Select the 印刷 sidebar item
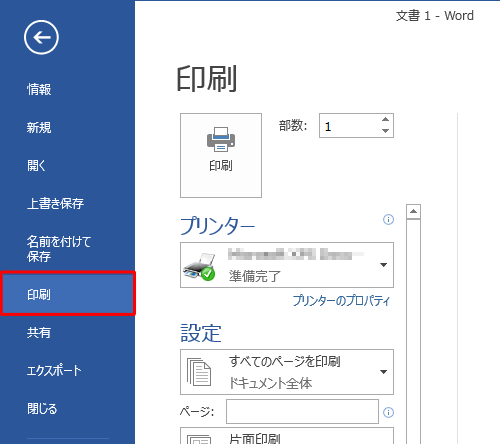500x444 pixels. 68,294
